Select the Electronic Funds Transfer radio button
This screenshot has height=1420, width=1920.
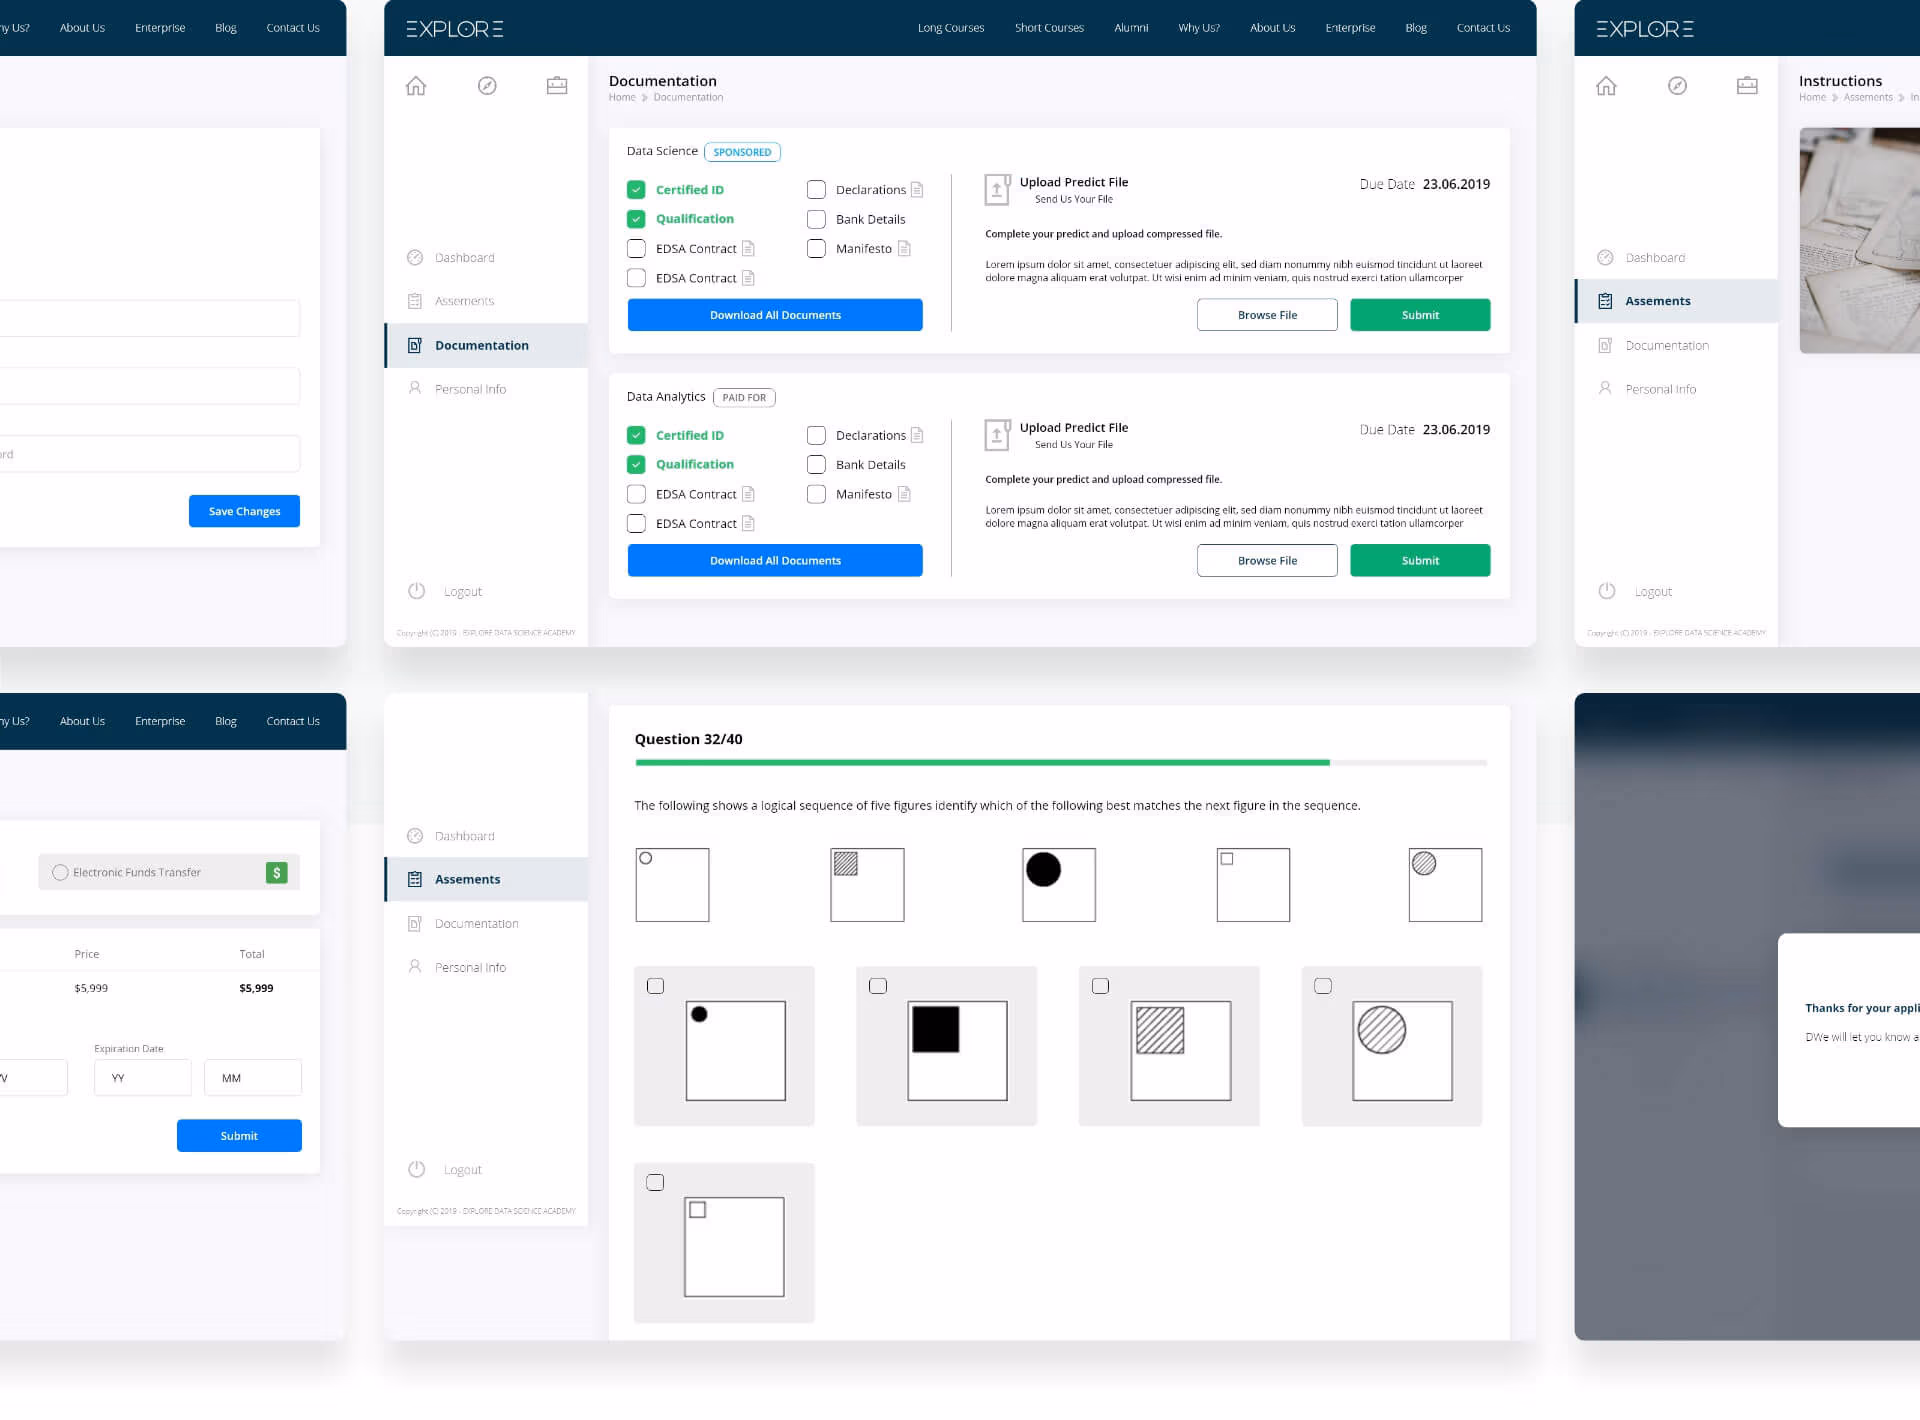coord(60,872)
